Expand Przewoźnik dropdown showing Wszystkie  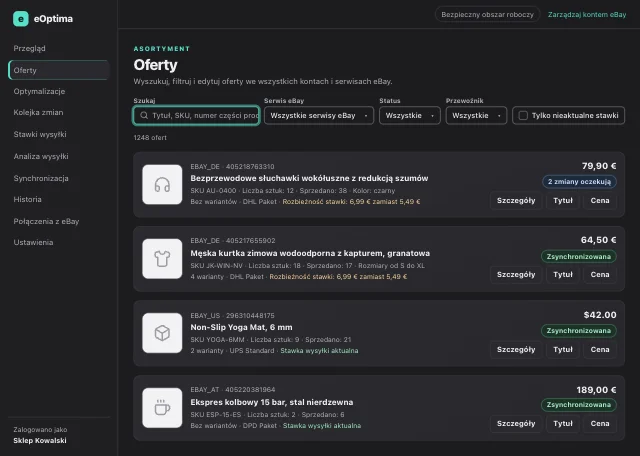[x=476, y=116]
